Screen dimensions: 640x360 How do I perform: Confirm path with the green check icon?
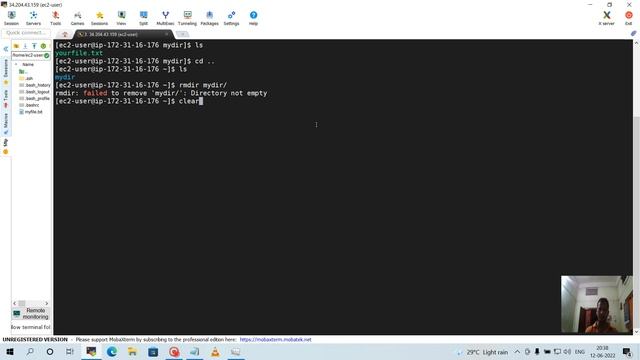click(x=47, y=55)
